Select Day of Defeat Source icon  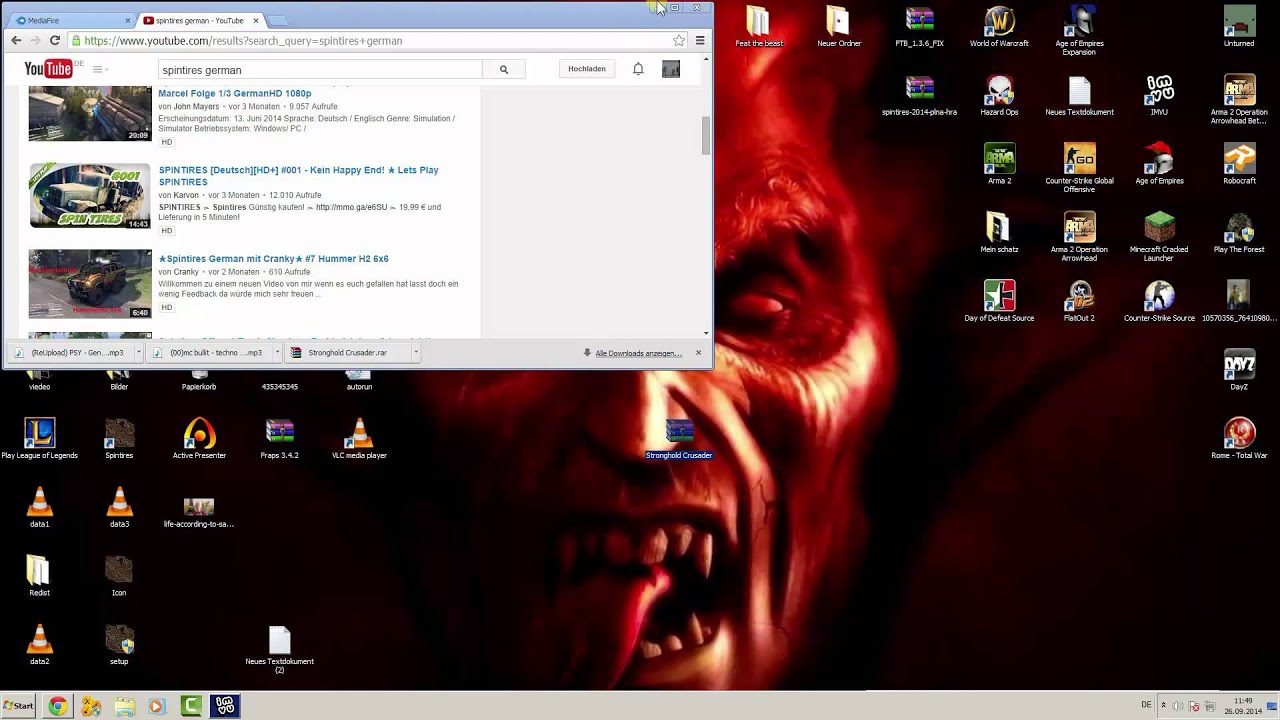coord(999,302)
